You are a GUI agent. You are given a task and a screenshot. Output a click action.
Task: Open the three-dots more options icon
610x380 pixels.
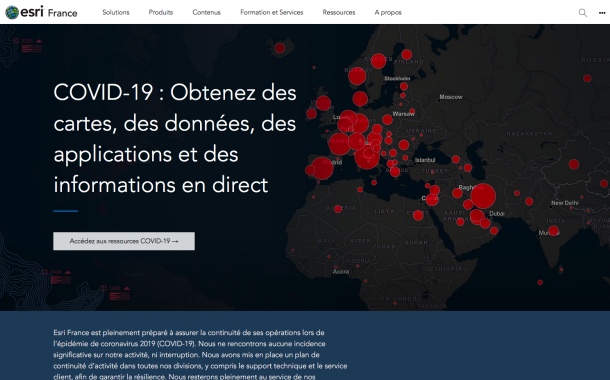coord(602,13)
